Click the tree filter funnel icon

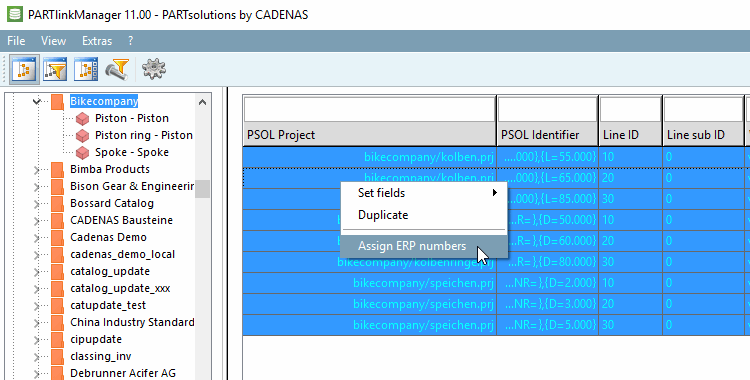[55, 70]
